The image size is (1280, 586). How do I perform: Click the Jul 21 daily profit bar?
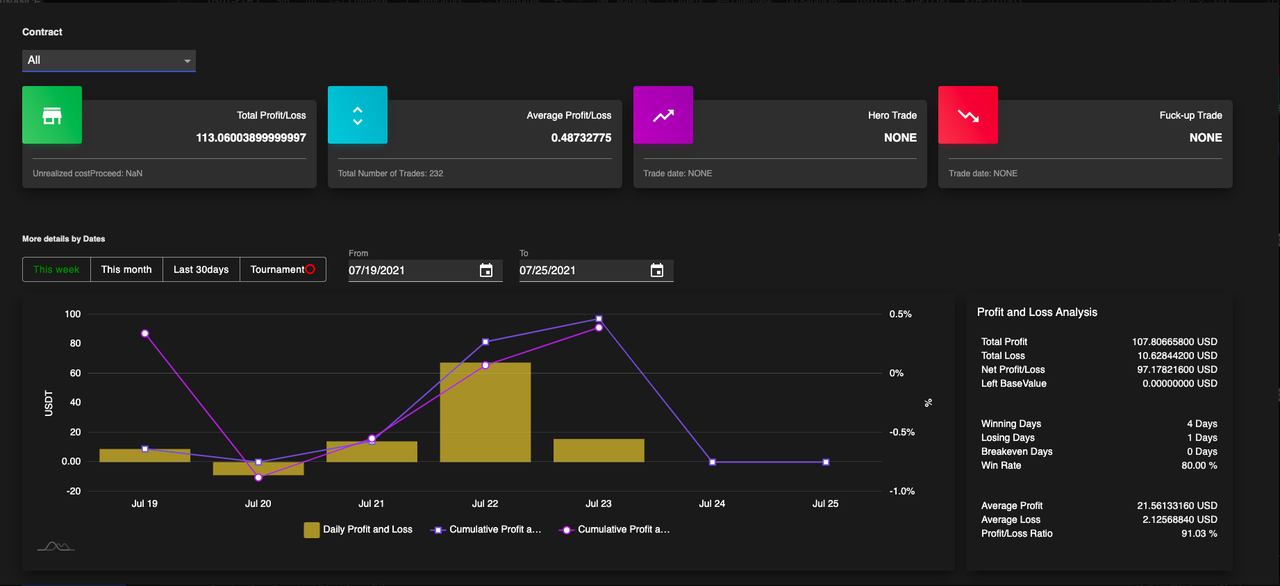point(372,451)
